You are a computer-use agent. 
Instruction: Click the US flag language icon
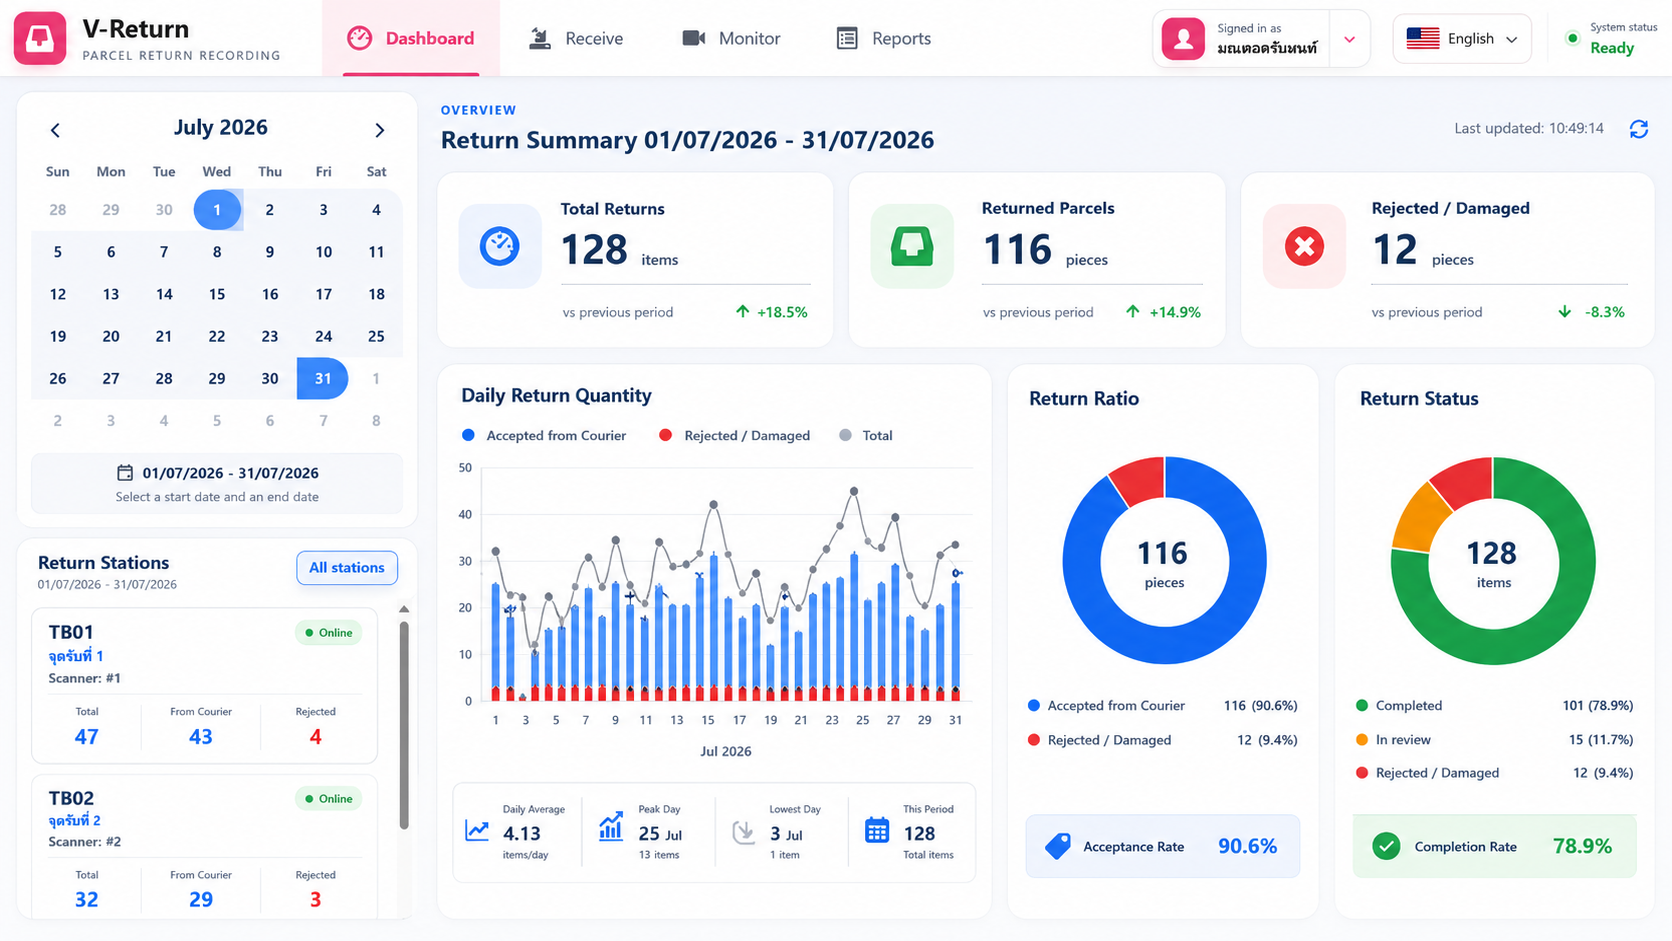pyautogui.click(x=1422, y=39)
